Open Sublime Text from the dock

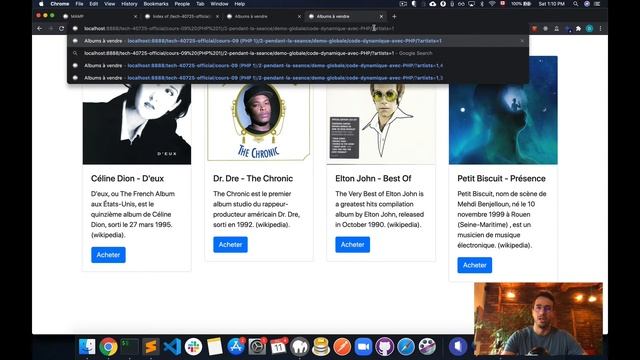click(151, 347)
